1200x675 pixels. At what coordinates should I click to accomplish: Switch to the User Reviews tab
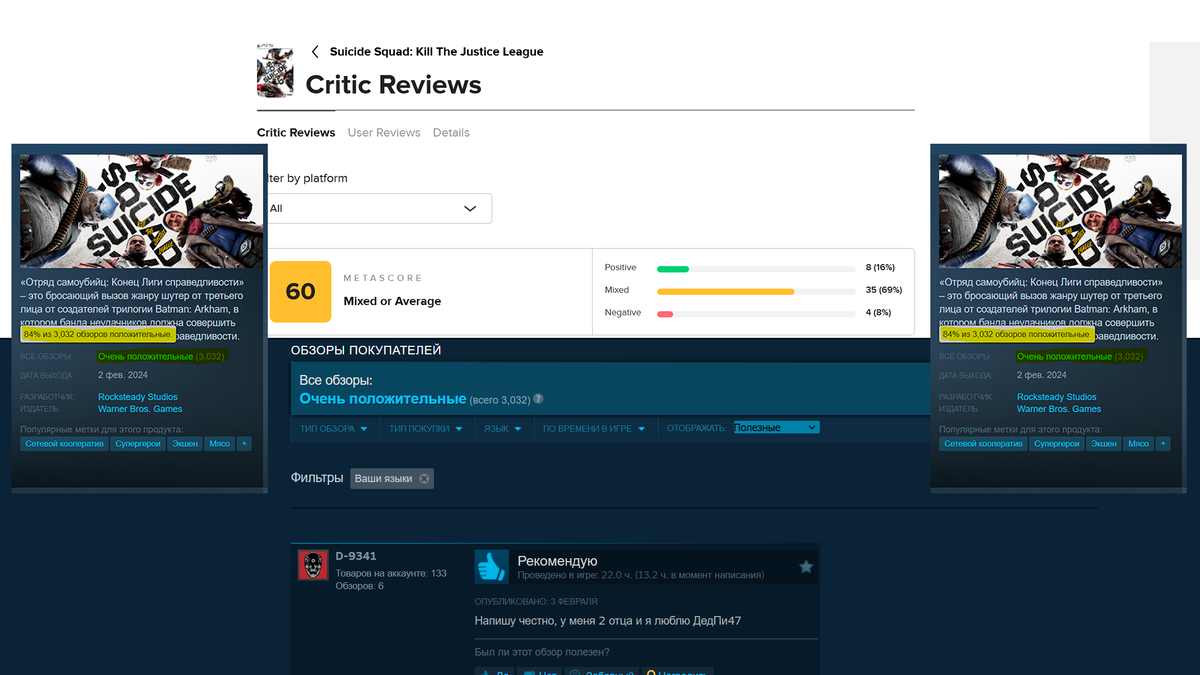[x=384, y=133]
